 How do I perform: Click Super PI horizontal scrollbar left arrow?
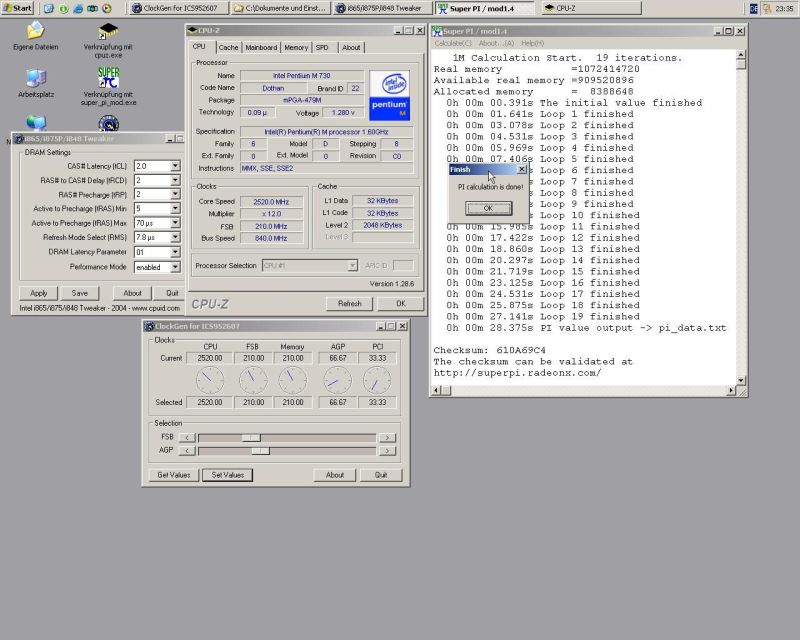437,390
